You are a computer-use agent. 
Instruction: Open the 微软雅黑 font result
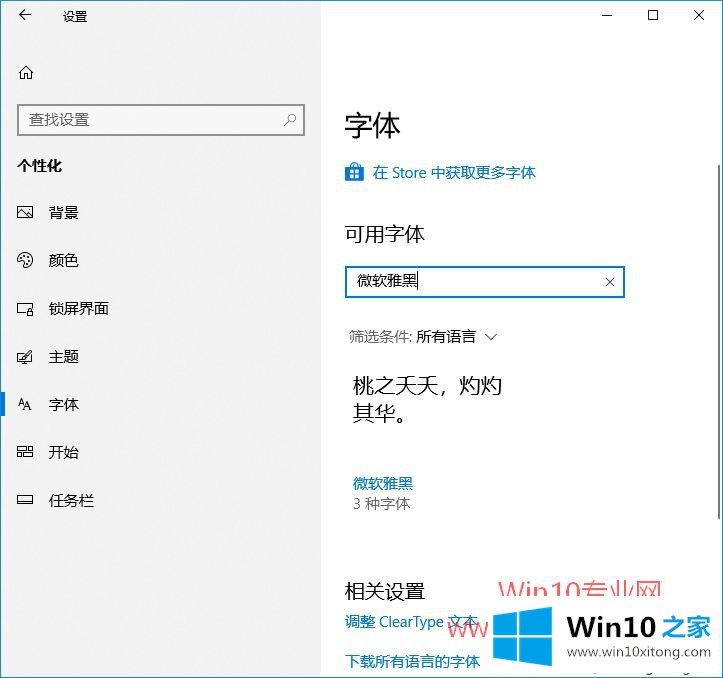point(383,483)
